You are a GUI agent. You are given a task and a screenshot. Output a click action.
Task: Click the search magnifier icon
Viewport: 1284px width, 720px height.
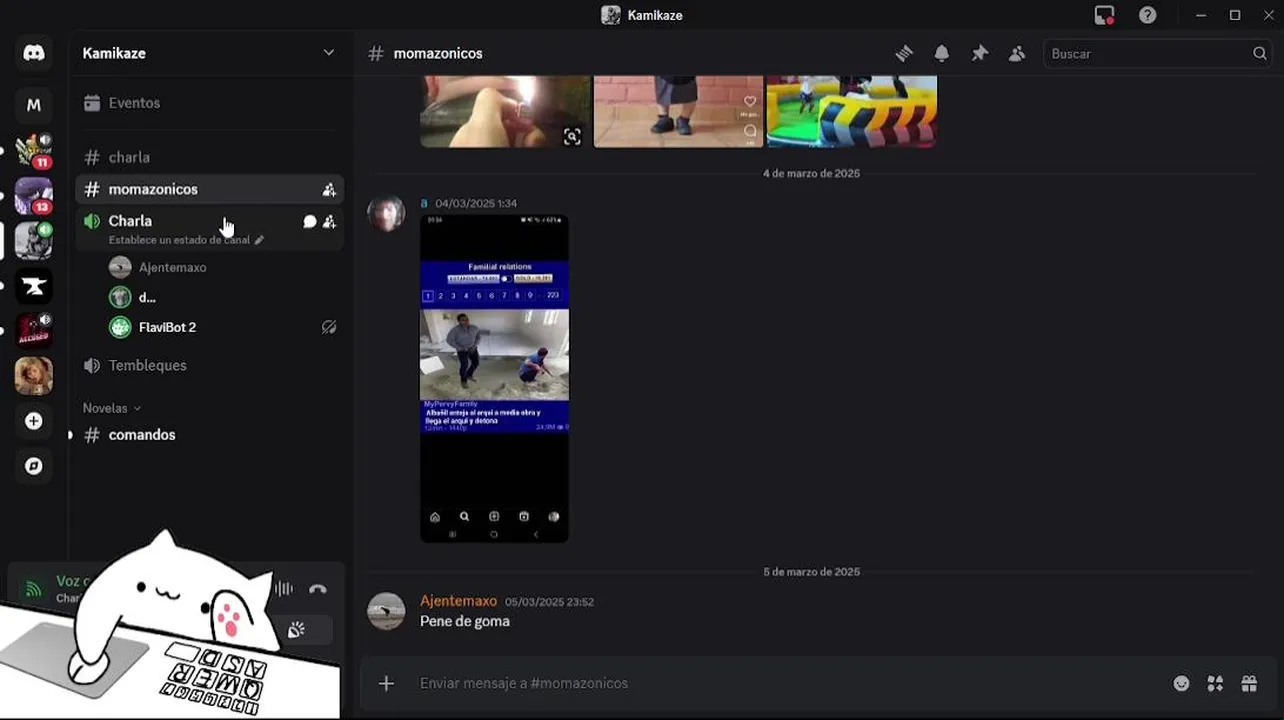(1260, 54)
